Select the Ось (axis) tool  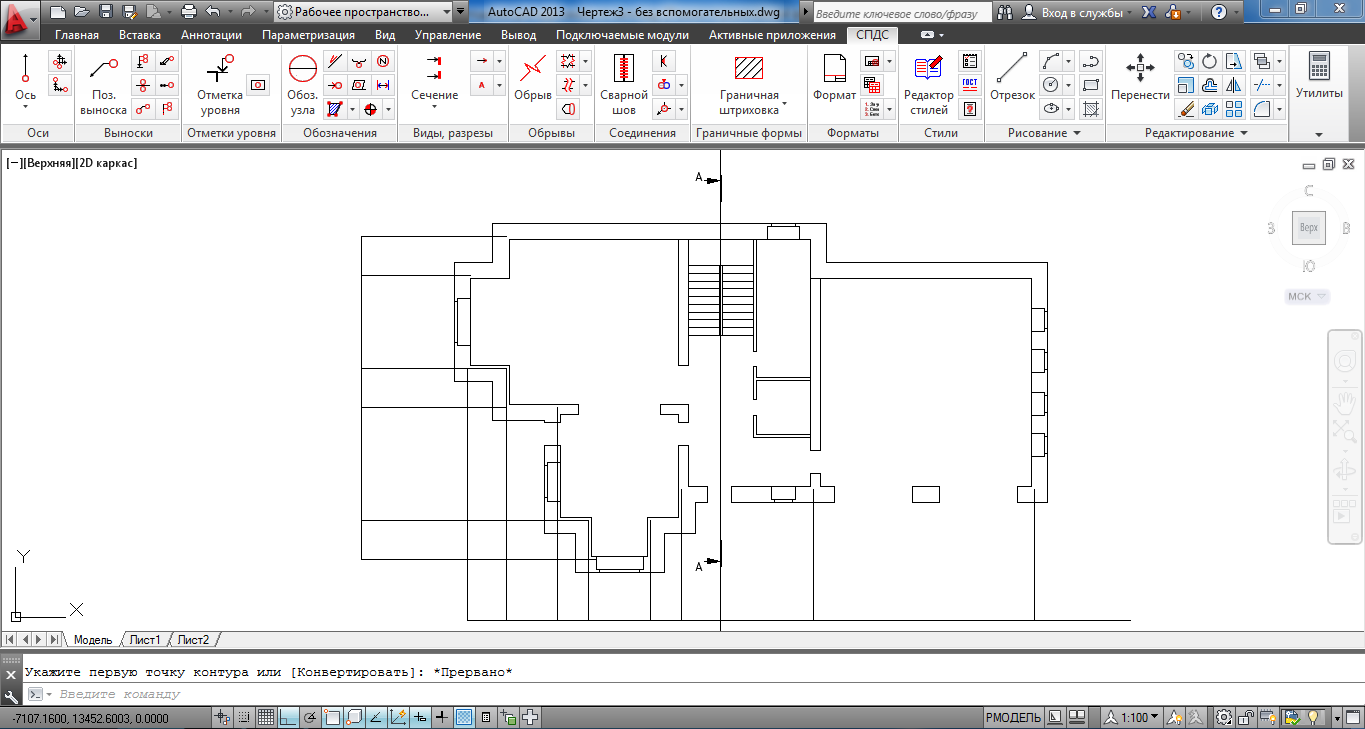click(x=25, y=76)
